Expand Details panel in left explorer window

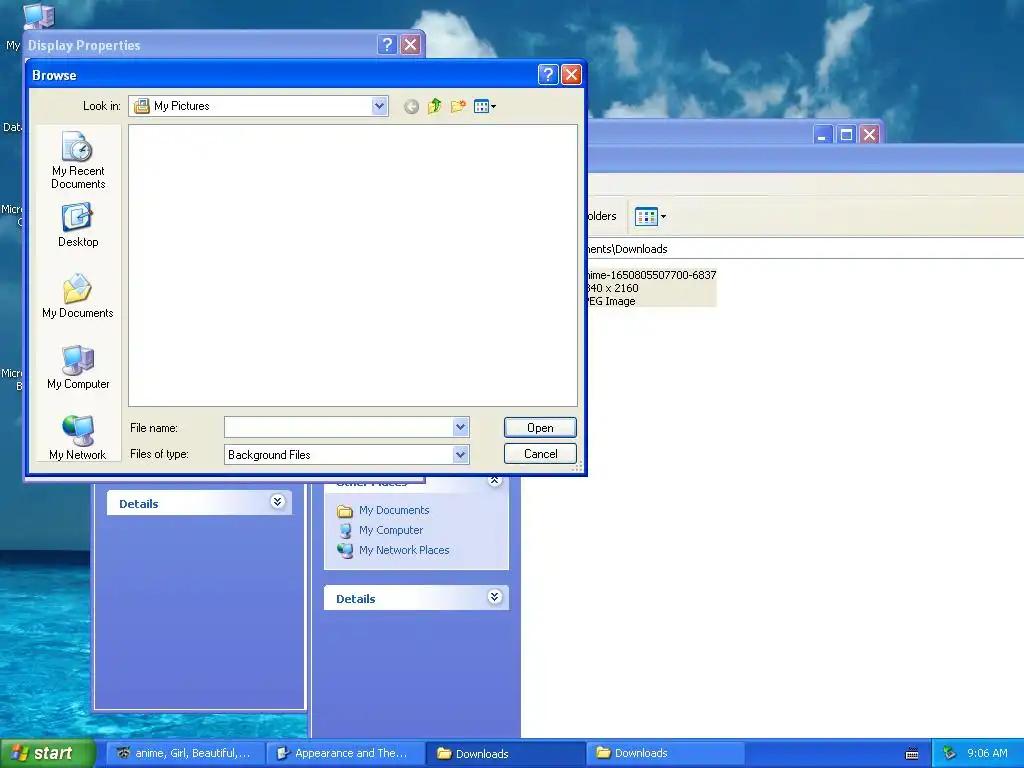[x=278, y=502]
